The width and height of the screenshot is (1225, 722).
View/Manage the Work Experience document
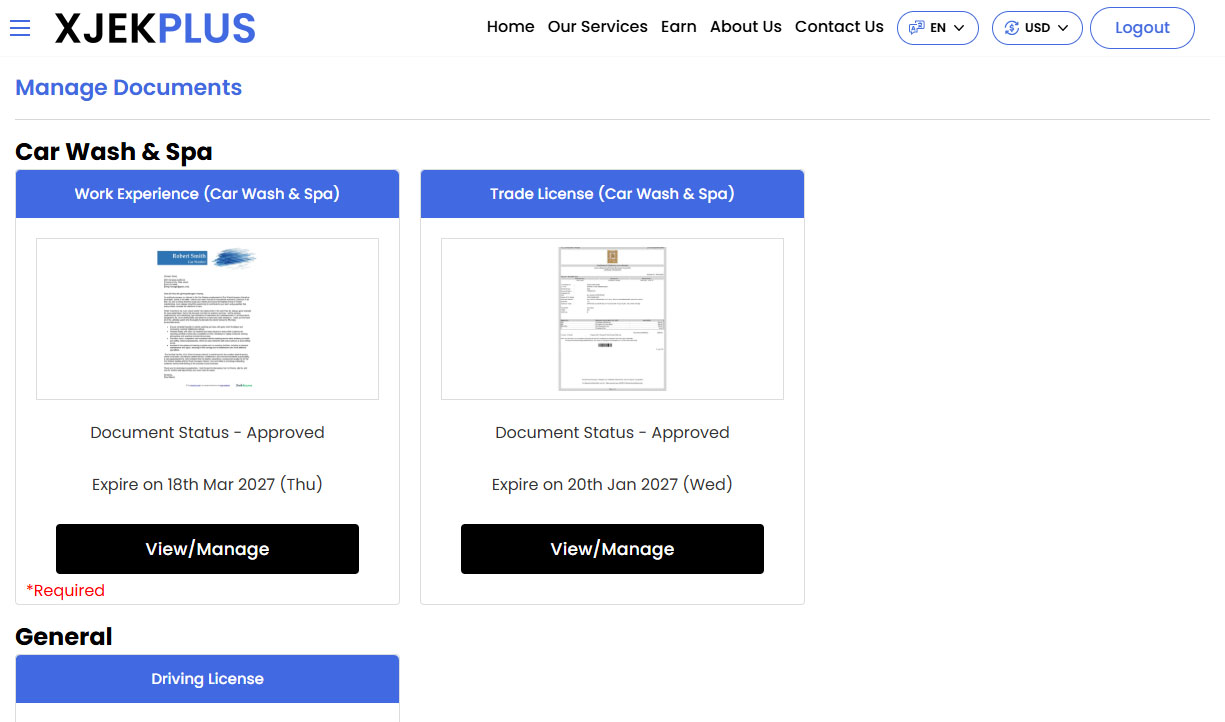[x=207, y=548]
